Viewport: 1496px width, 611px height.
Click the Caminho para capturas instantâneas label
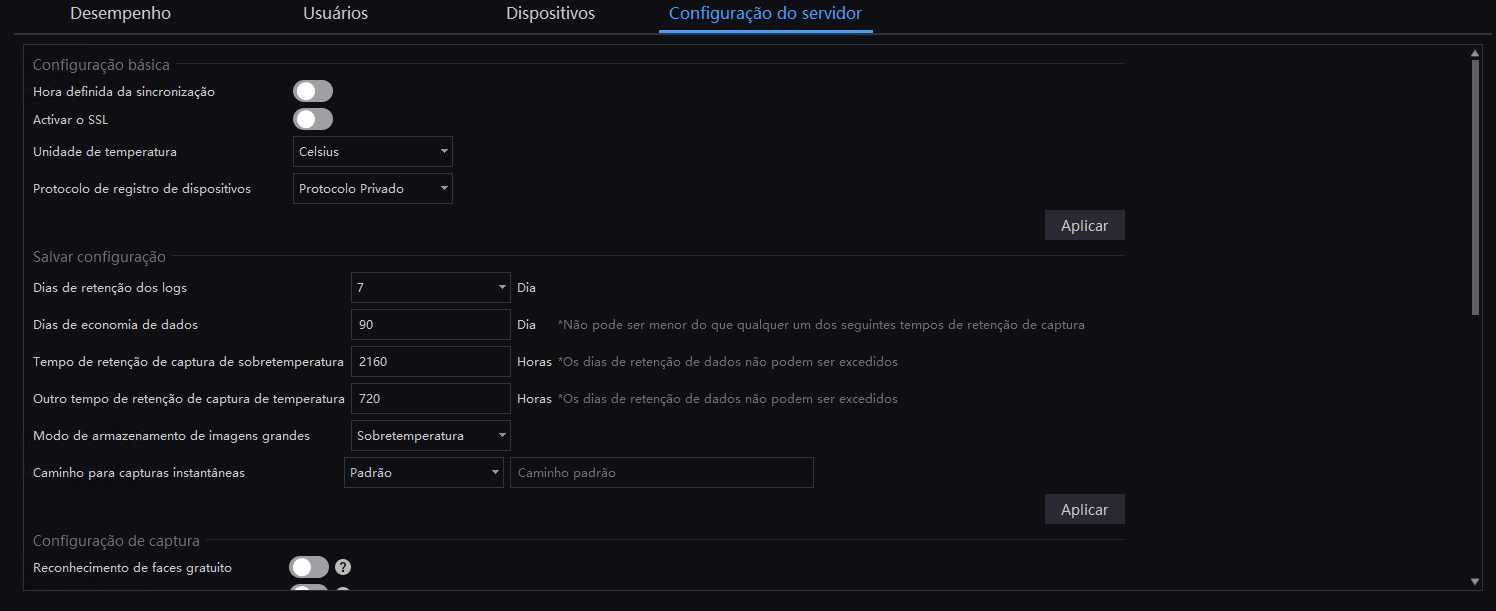139,473
